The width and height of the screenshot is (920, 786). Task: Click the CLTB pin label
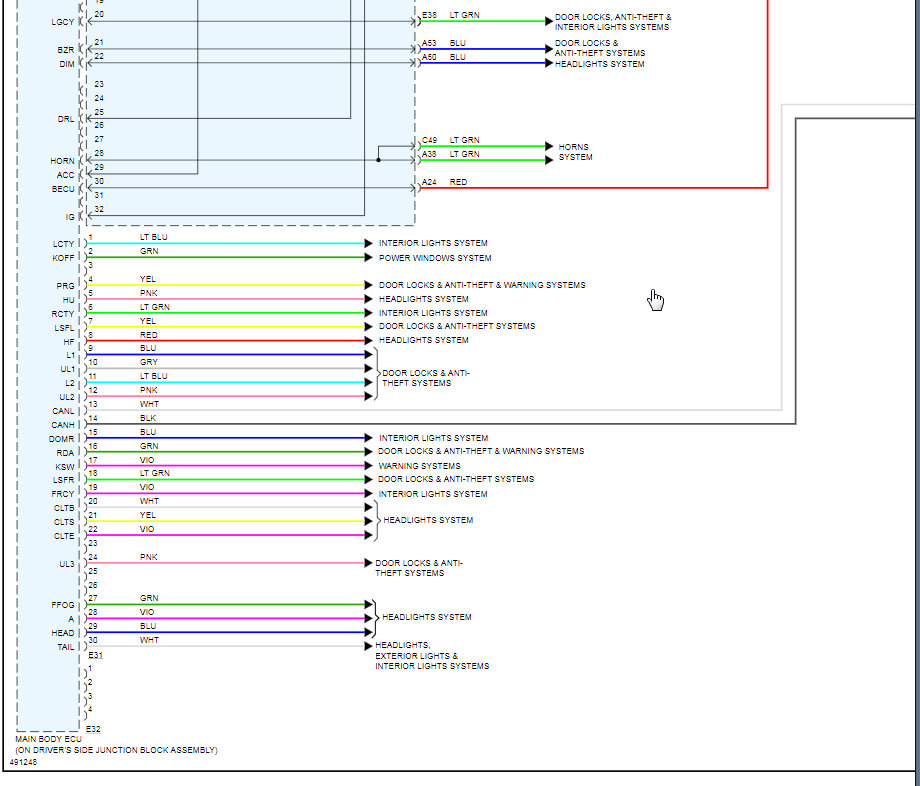(x=64, y=509)
